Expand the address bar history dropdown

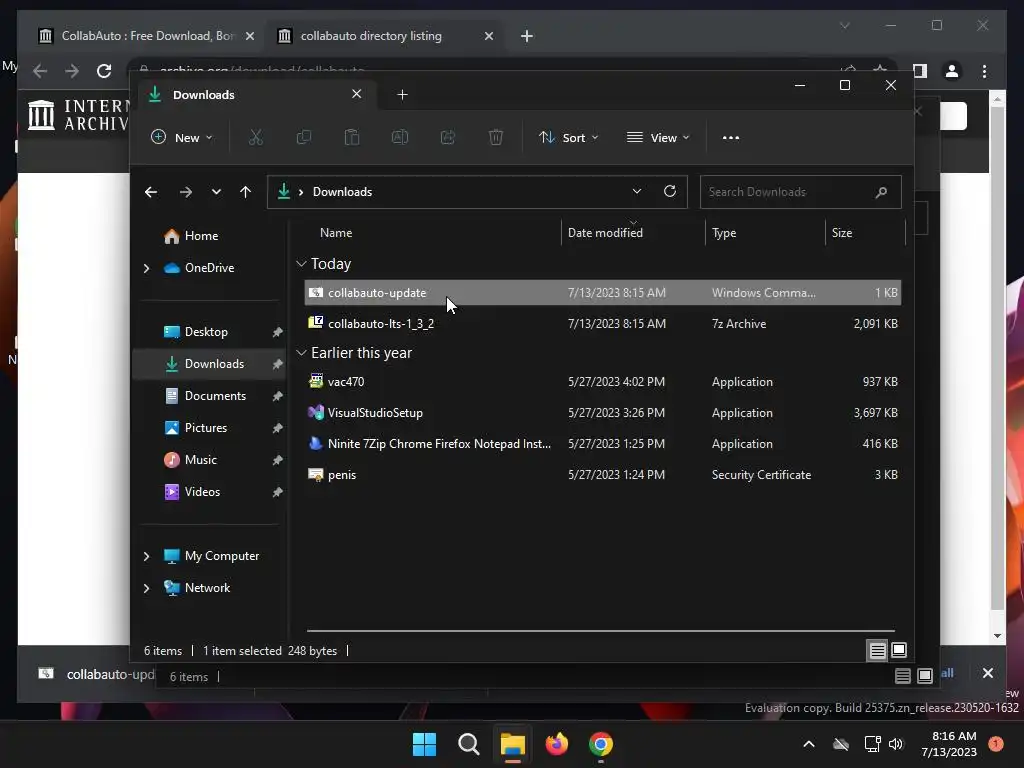pyautogui.click(x=637, y=191)
